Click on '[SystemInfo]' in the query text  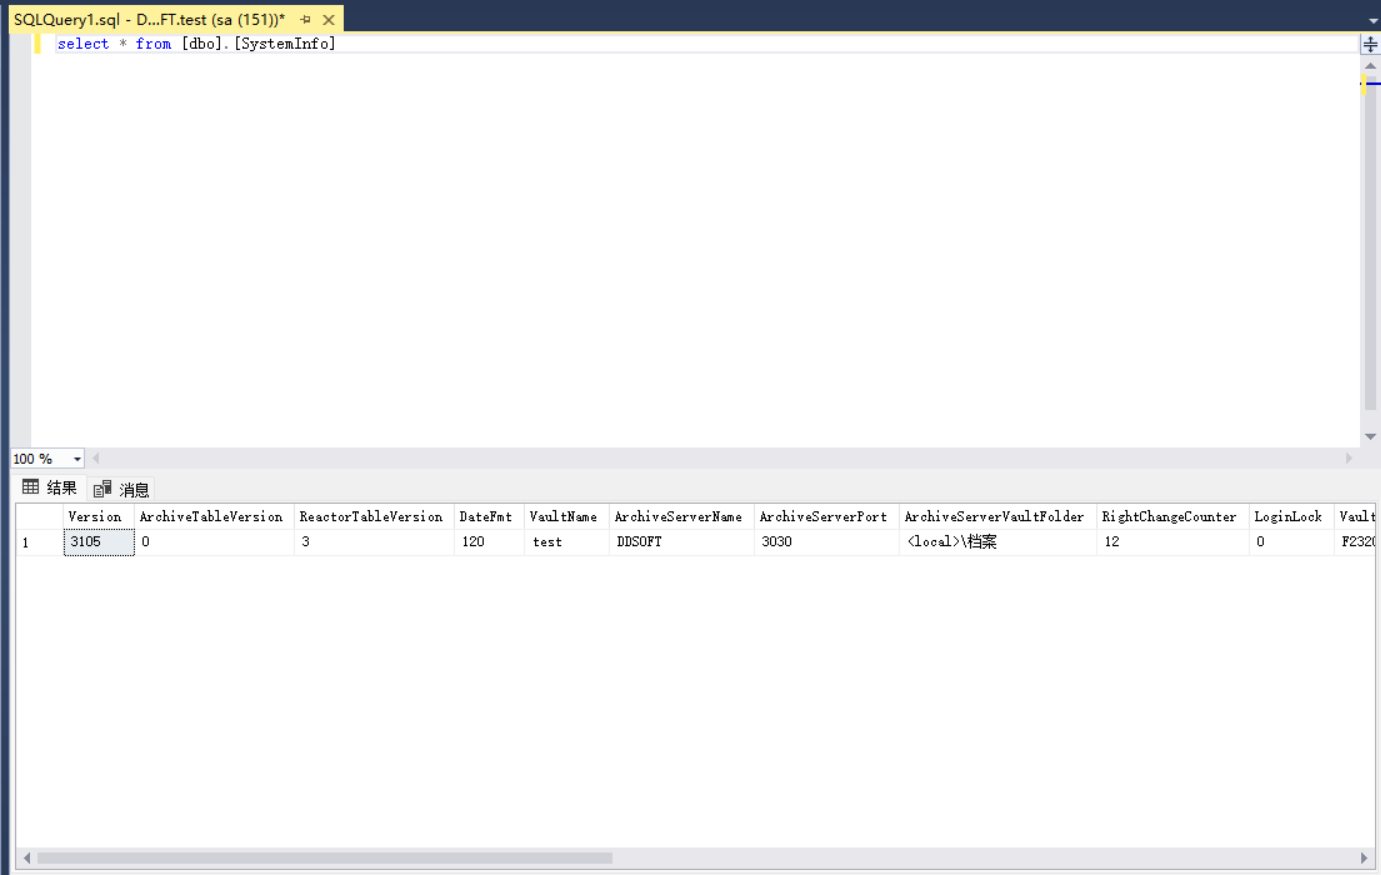[x=285, y=44]
